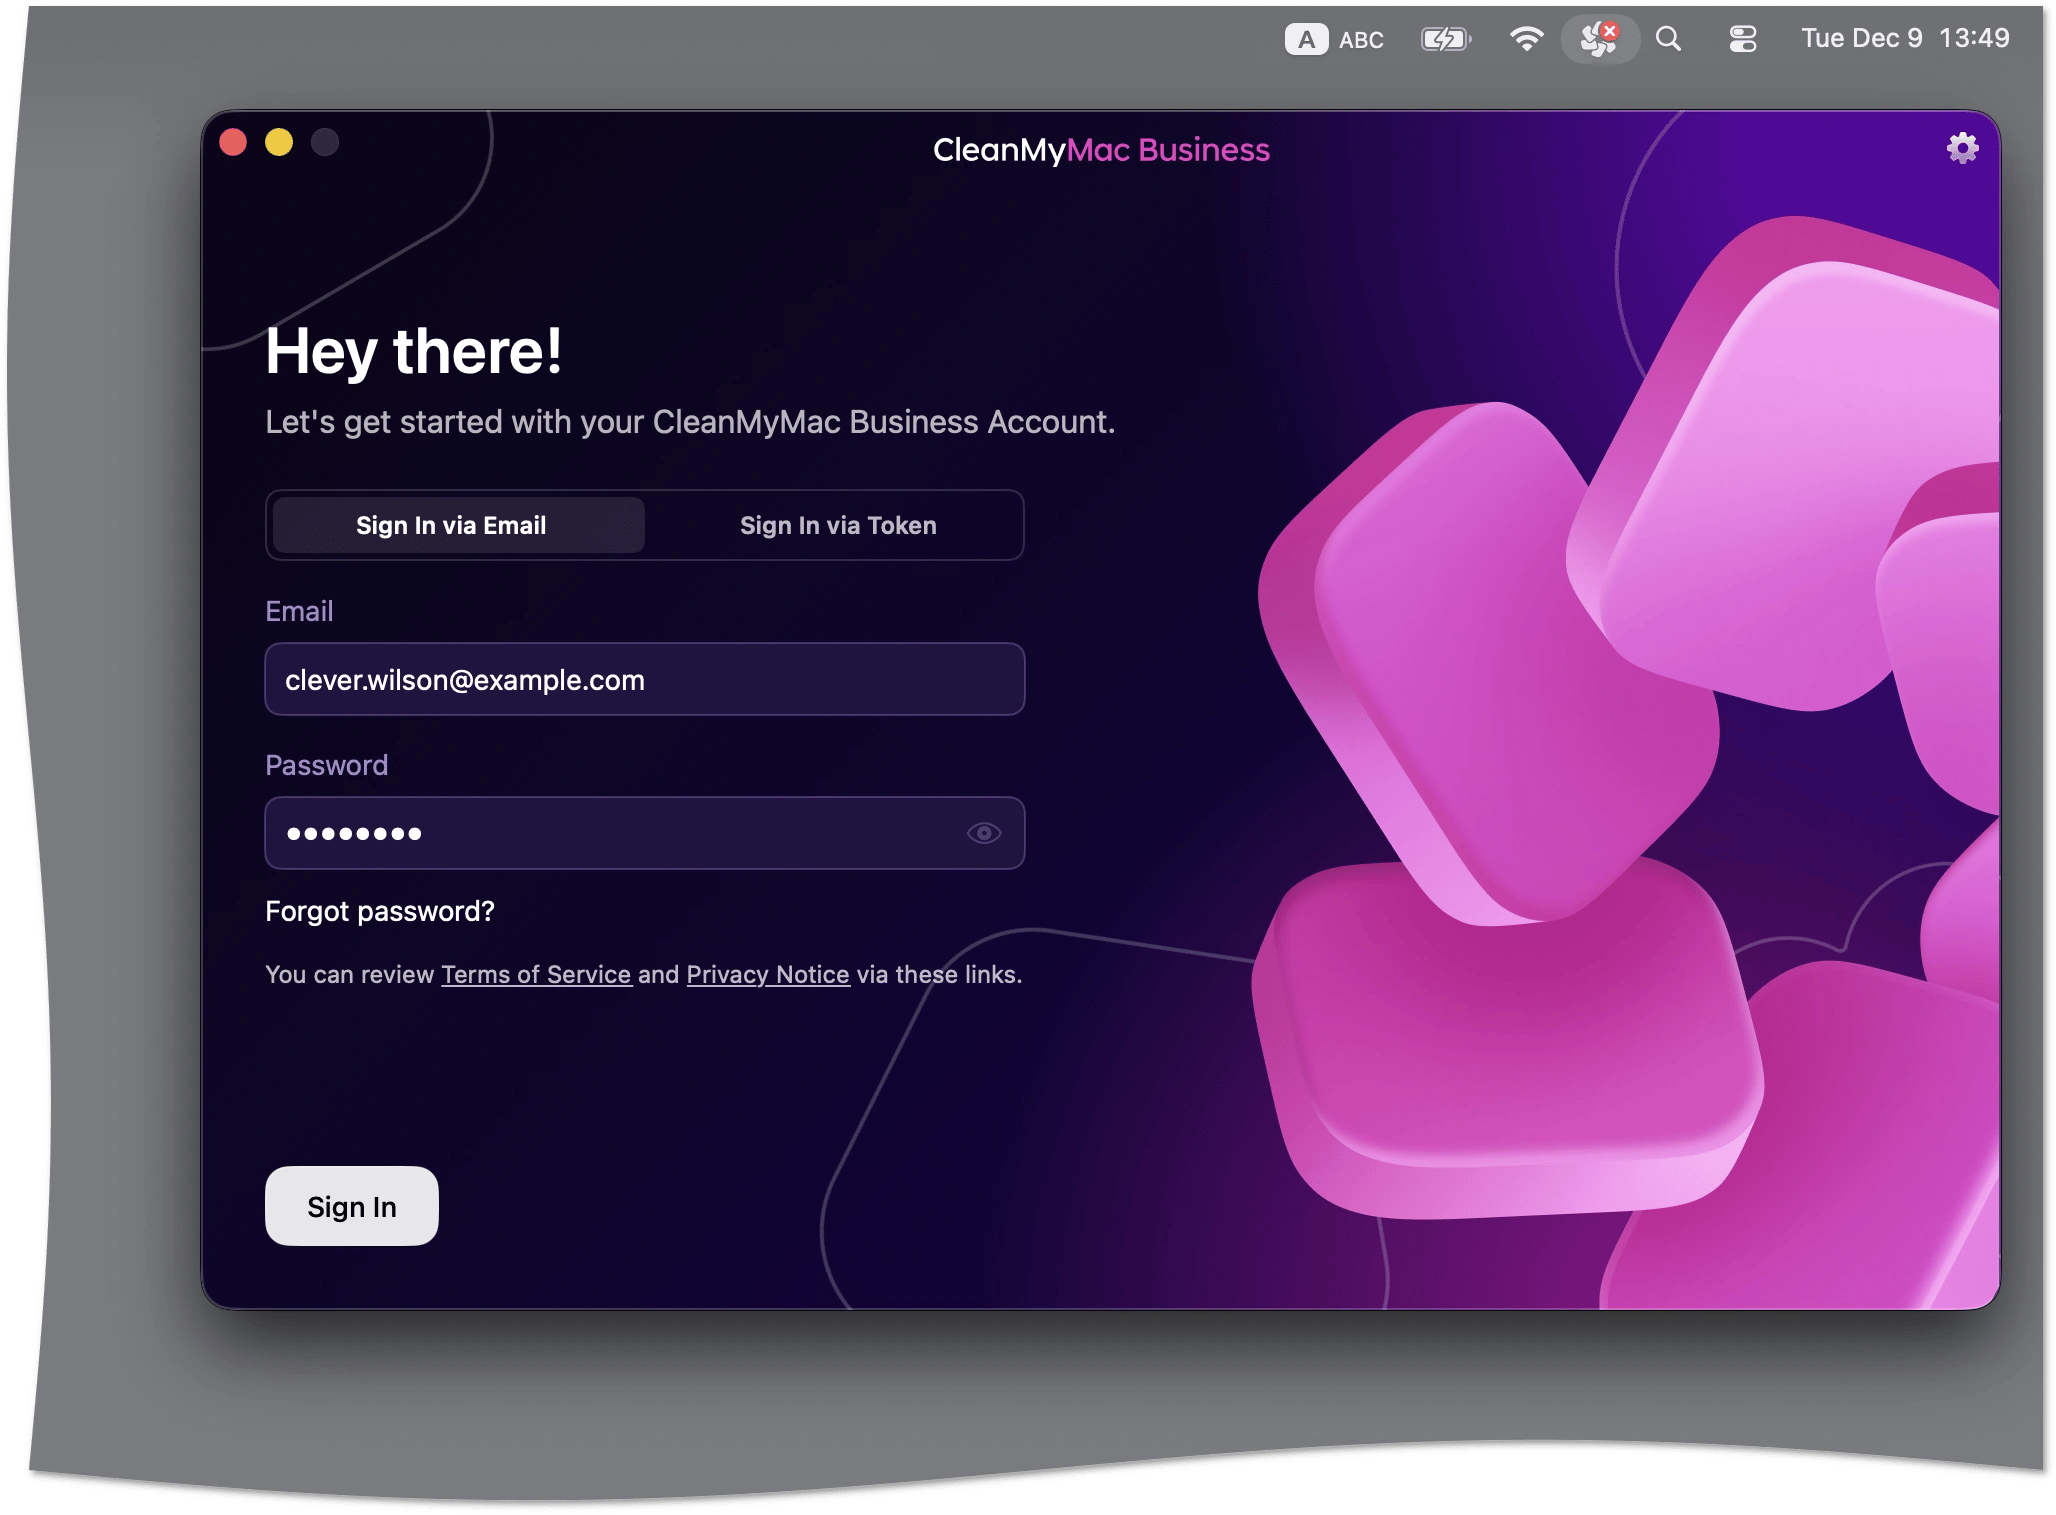
Task: Click the CleanMyMac Business title
Action: pyautogui.click(x=1100, y=149)
